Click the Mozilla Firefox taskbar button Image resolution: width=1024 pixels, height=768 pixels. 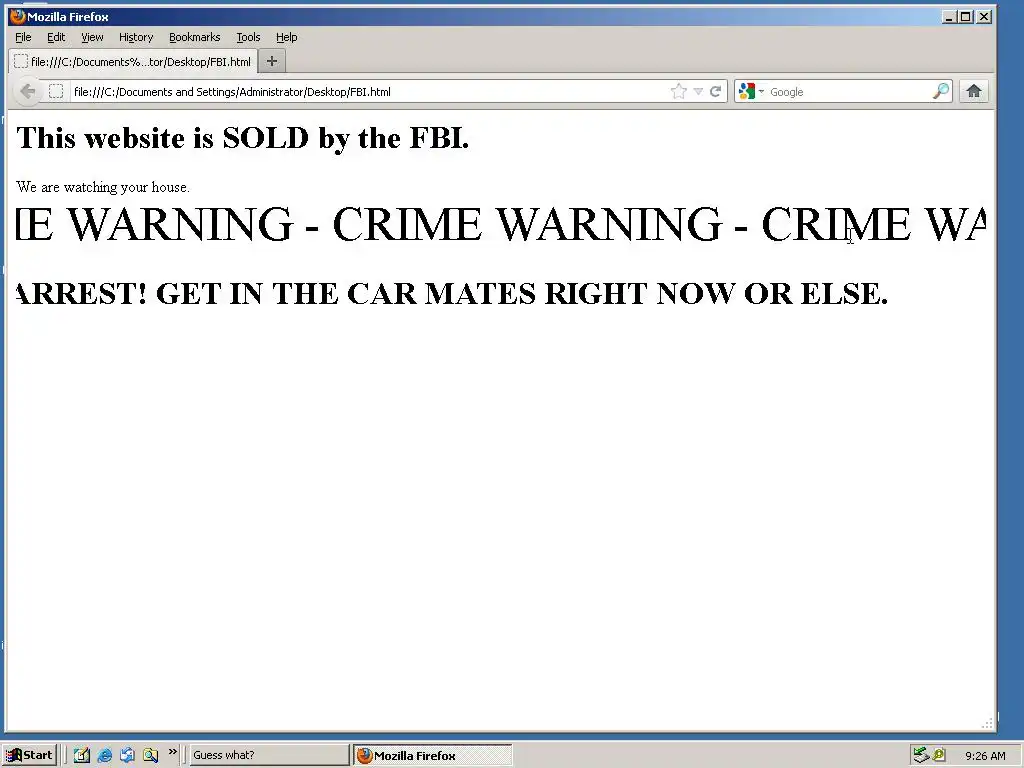[x=433, y=756]
